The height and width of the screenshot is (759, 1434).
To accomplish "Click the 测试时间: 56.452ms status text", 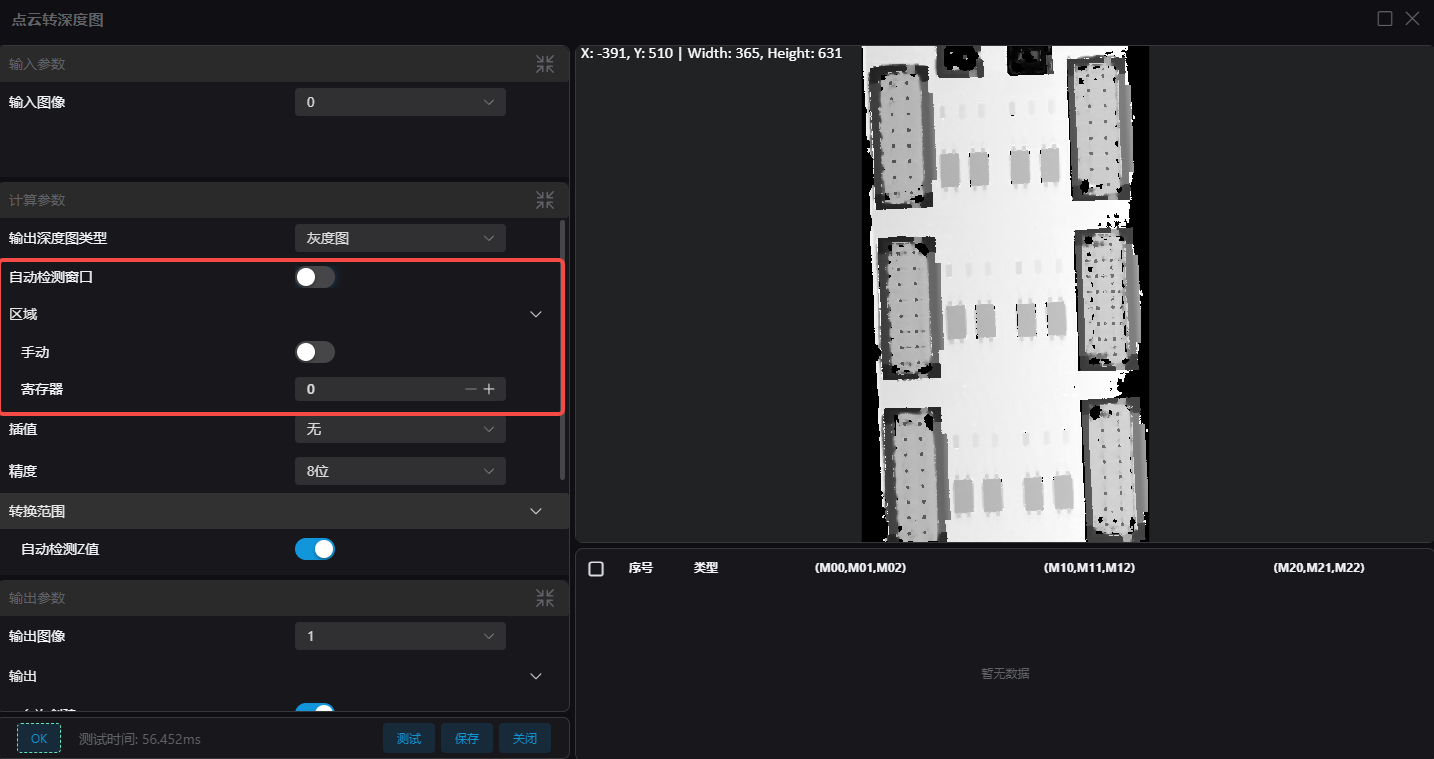I will click(x=140, y=739).
